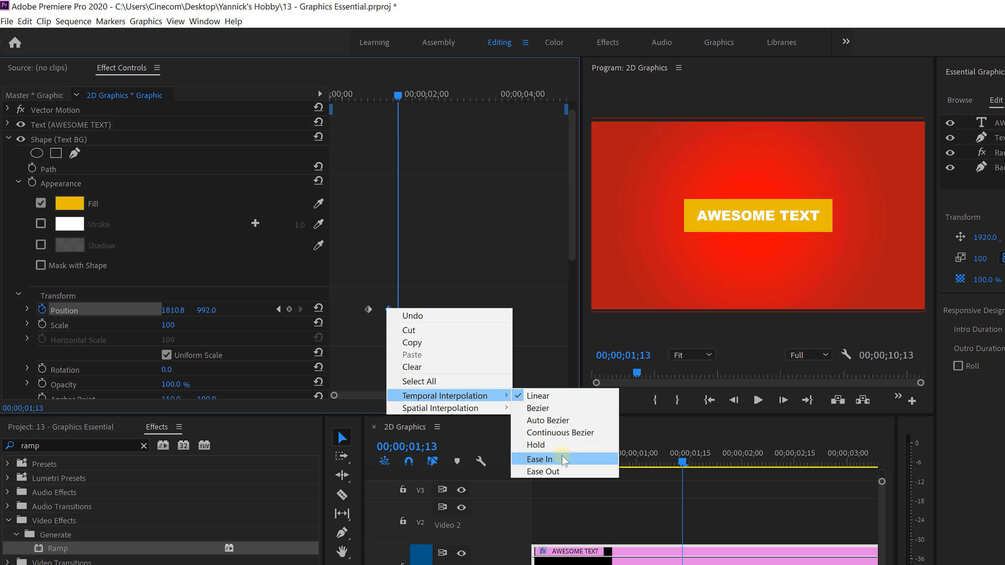1005x565 pixels.
Task: Reset the Position parameter
Action: (318, 308)
